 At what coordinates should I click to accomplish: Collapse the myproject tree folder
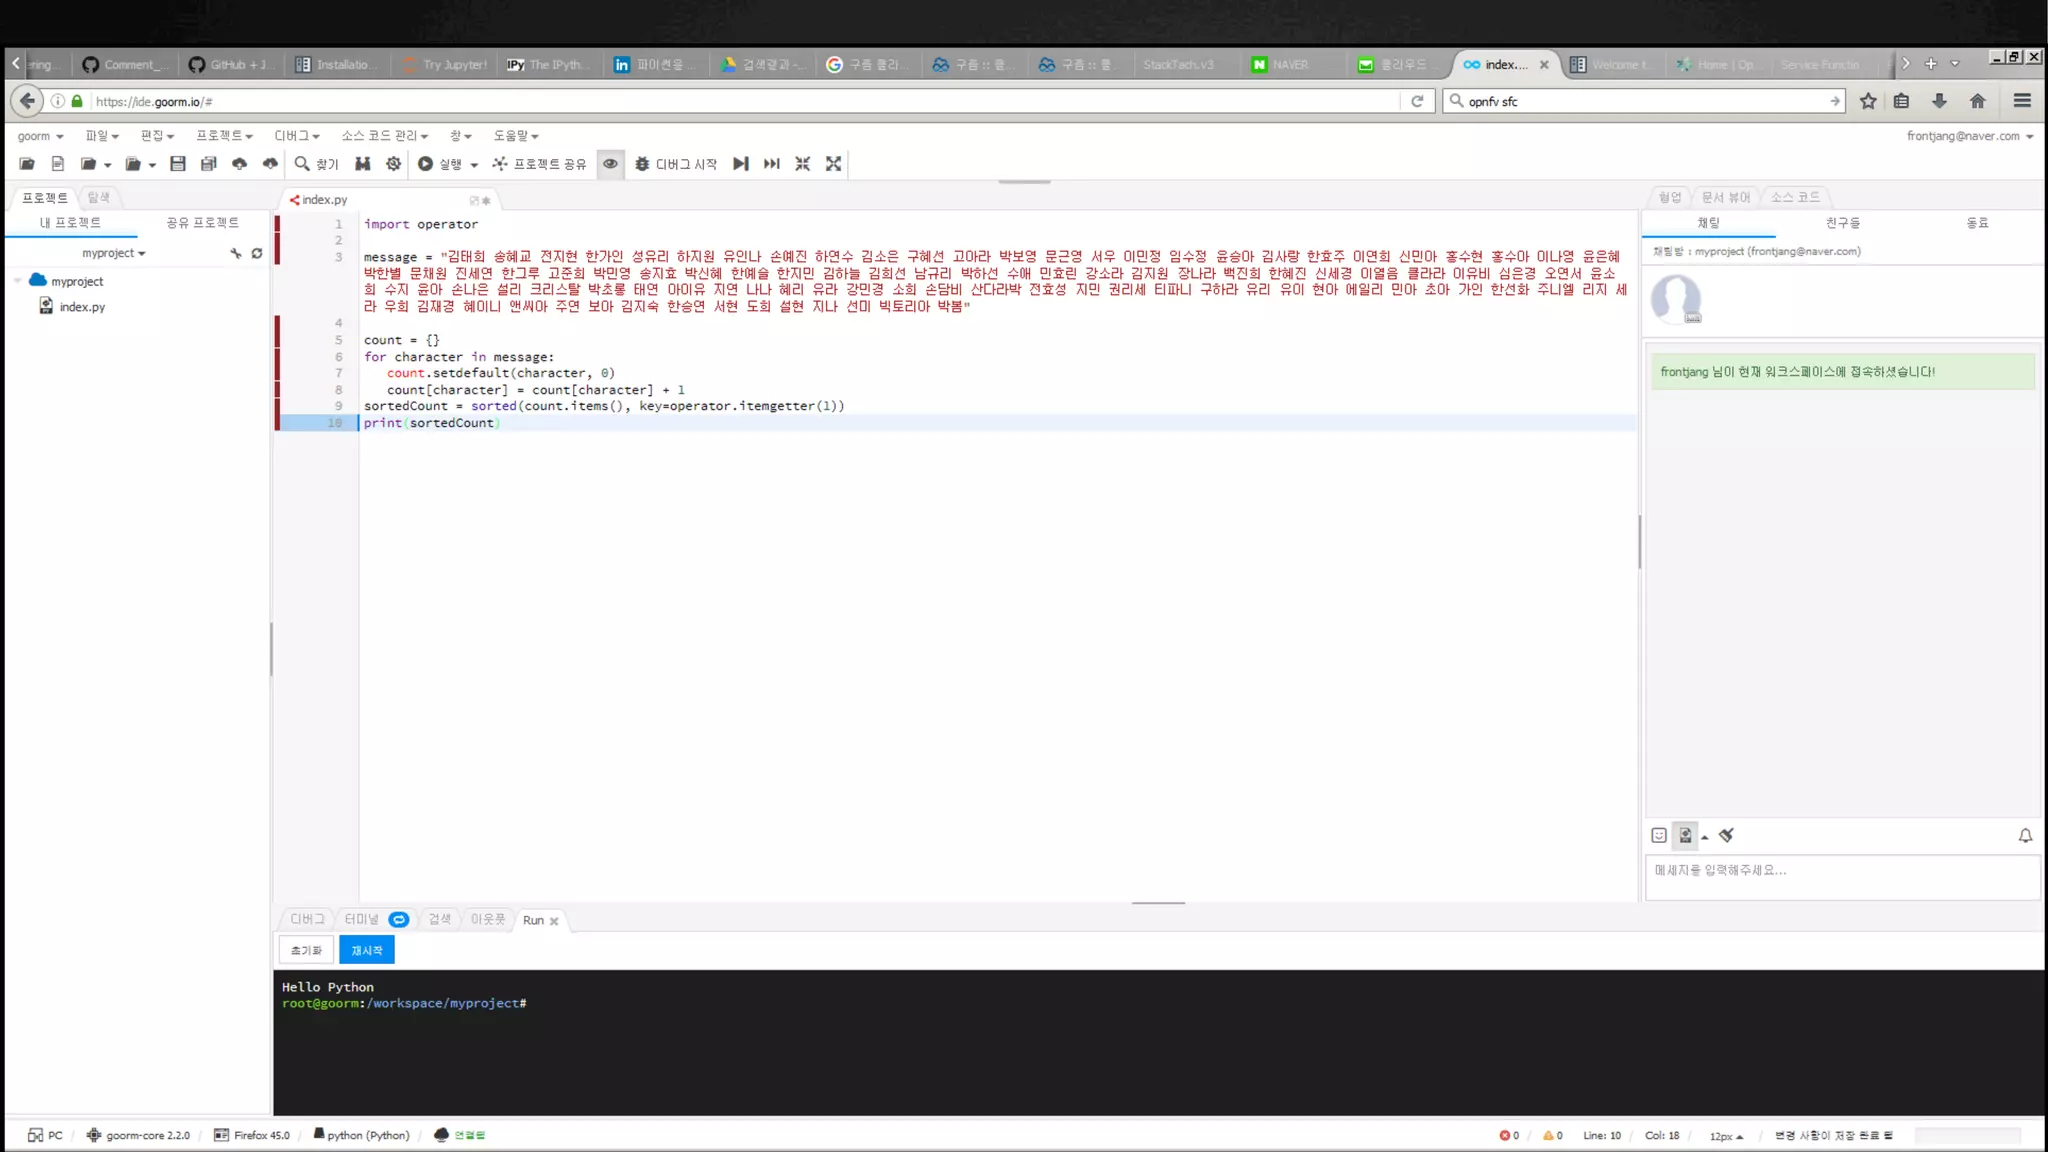(18, 282)
